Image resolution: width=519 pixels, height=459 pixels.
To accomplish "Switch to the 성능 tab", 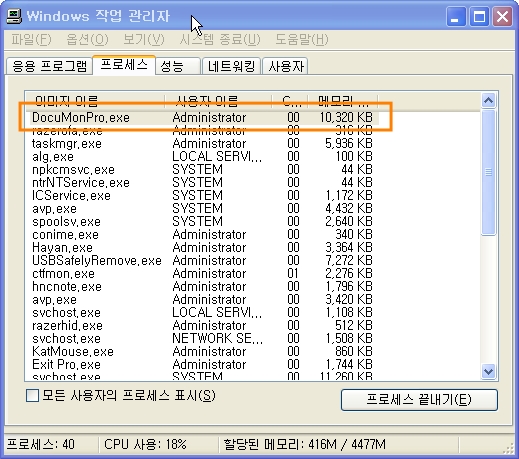I will coord(178,66).
